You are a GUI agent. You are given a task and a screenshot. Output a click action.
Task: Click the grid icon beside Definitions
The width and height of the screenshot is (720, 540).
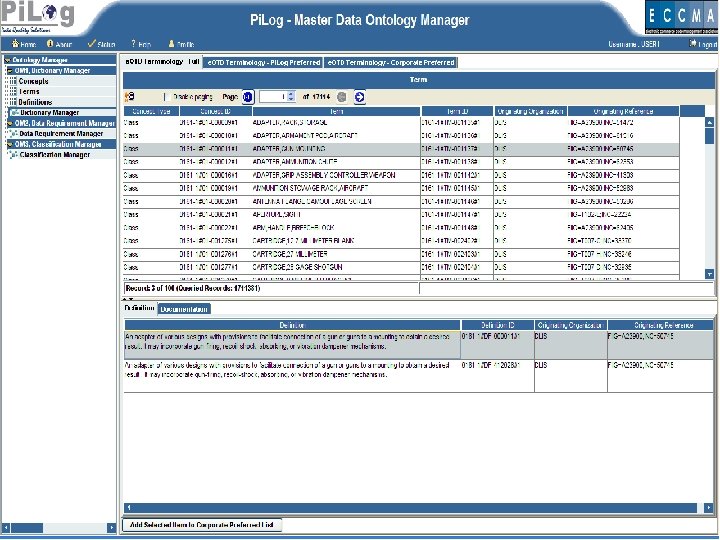[13, 102]
